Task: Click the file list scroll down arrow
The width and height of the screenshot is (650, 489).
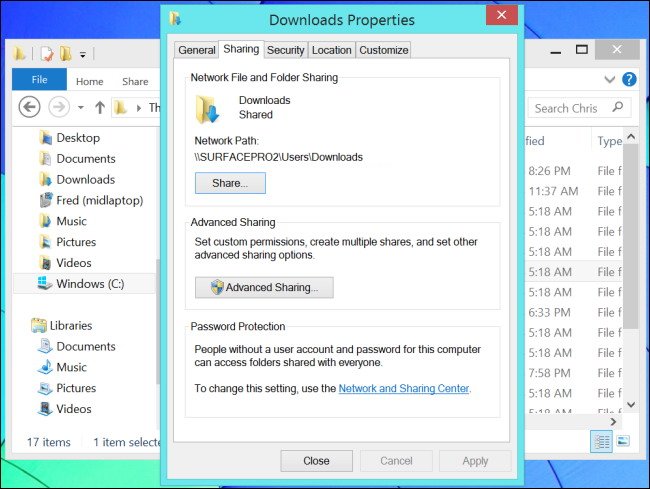Action: [x=630, y=405]
